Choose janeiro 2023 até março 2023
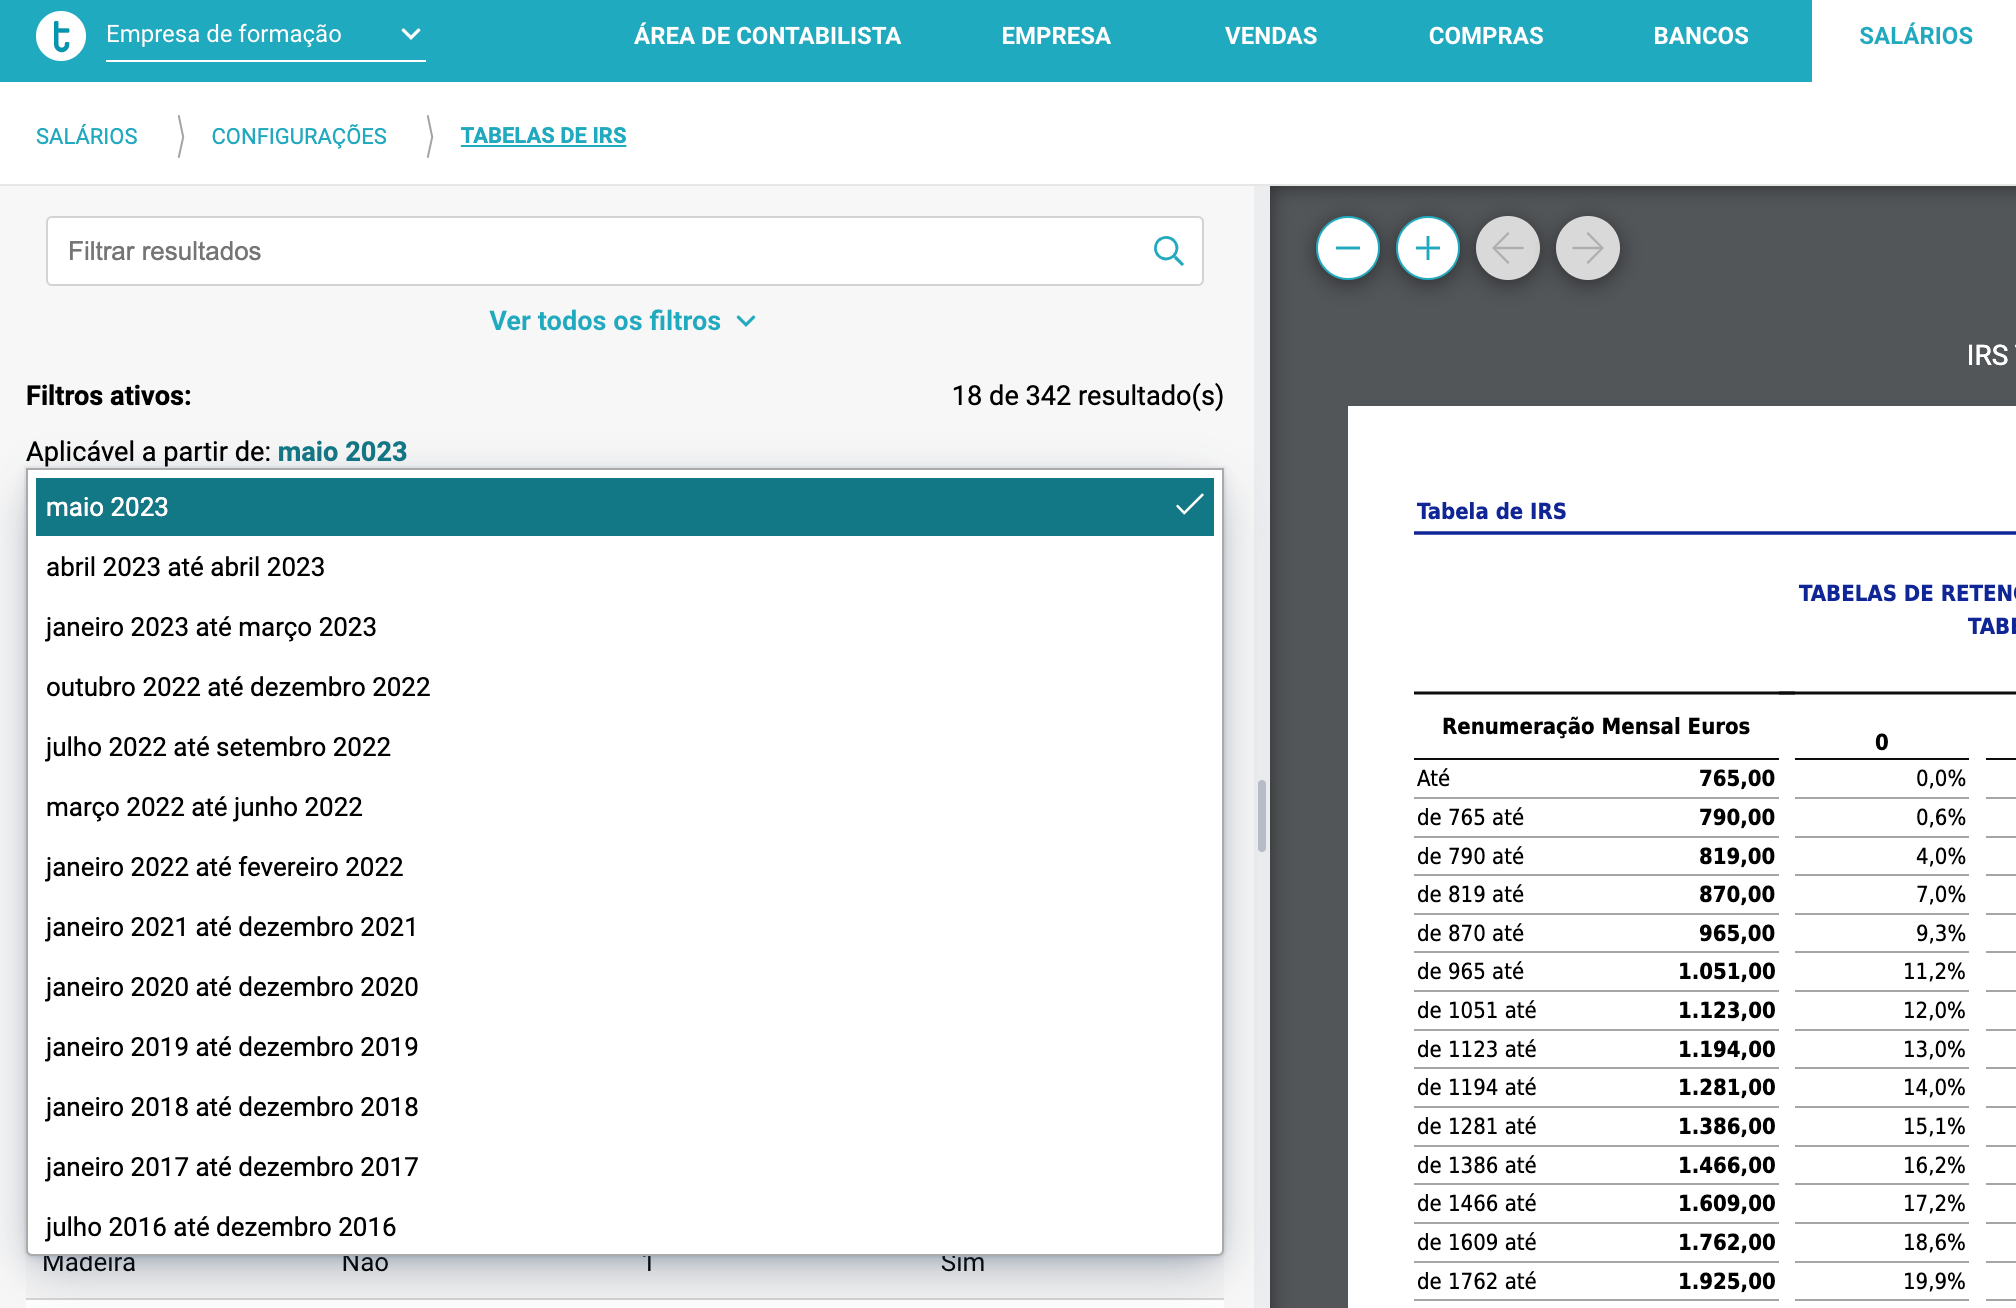This screenshot has width=2016, height=1308. click(x=625, y=627)
